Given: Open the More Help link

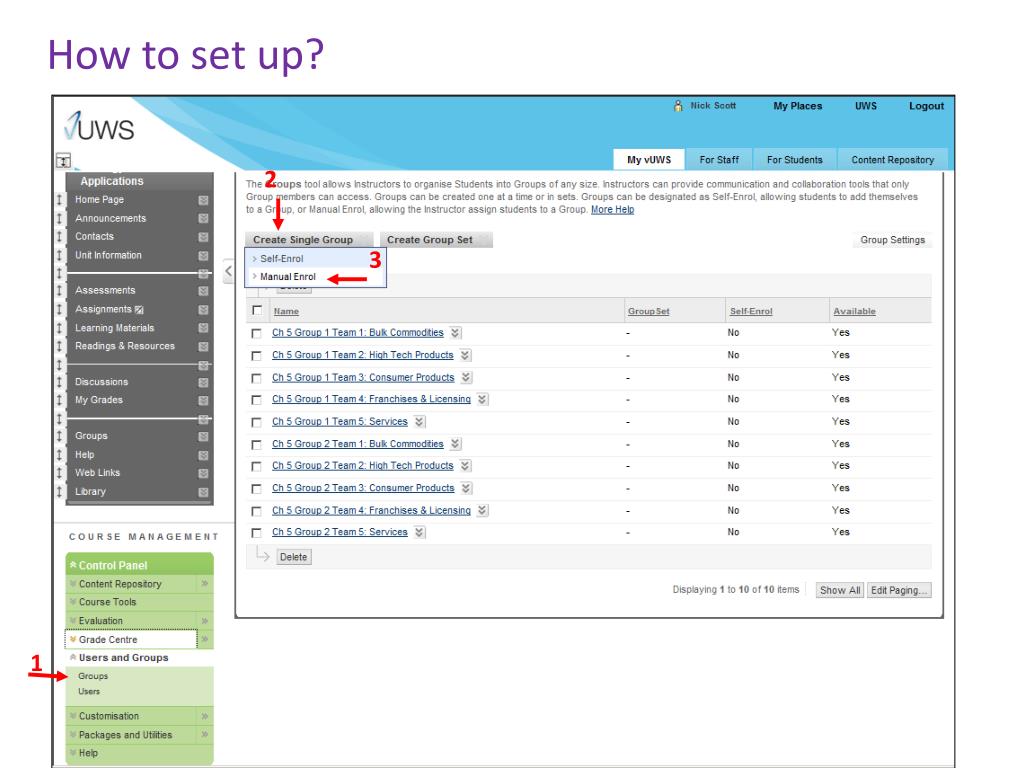Looking at the screenshot, I should 613,210.
